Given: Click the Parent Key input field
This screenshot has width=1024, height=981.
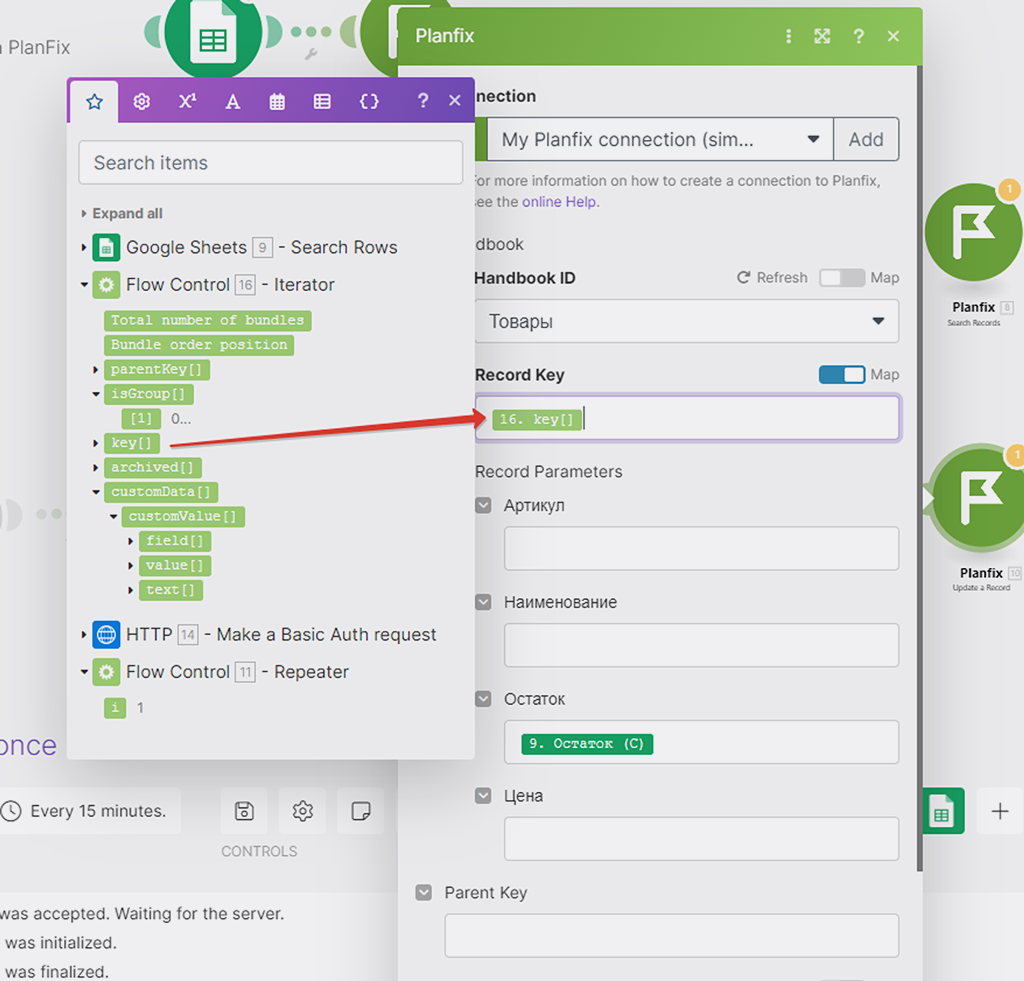Looking at the screenshot, I should coord(671,936).
